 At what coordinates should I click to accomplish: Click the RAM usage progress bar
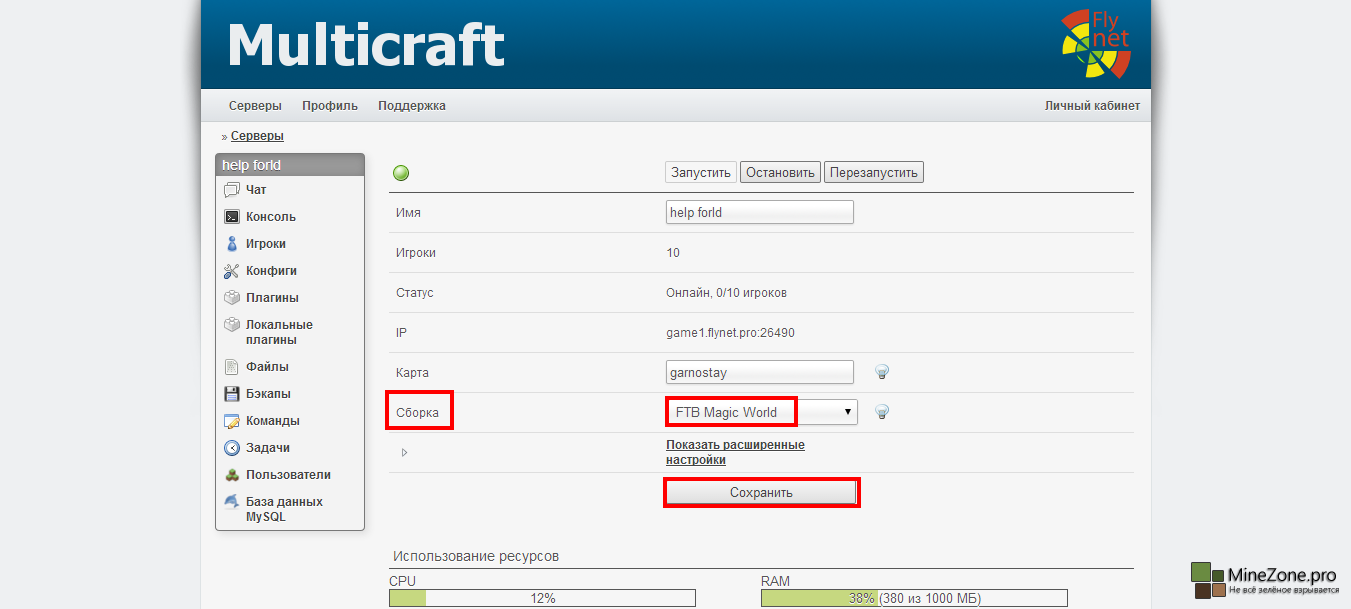(913, 598)
